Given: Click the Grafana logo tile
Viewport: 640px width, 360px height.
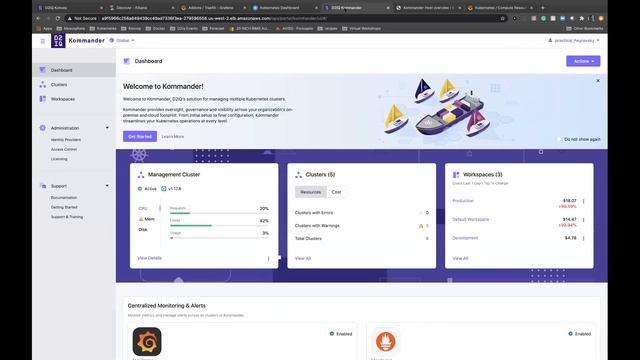Looking at the screenshot, I should 147,342.
